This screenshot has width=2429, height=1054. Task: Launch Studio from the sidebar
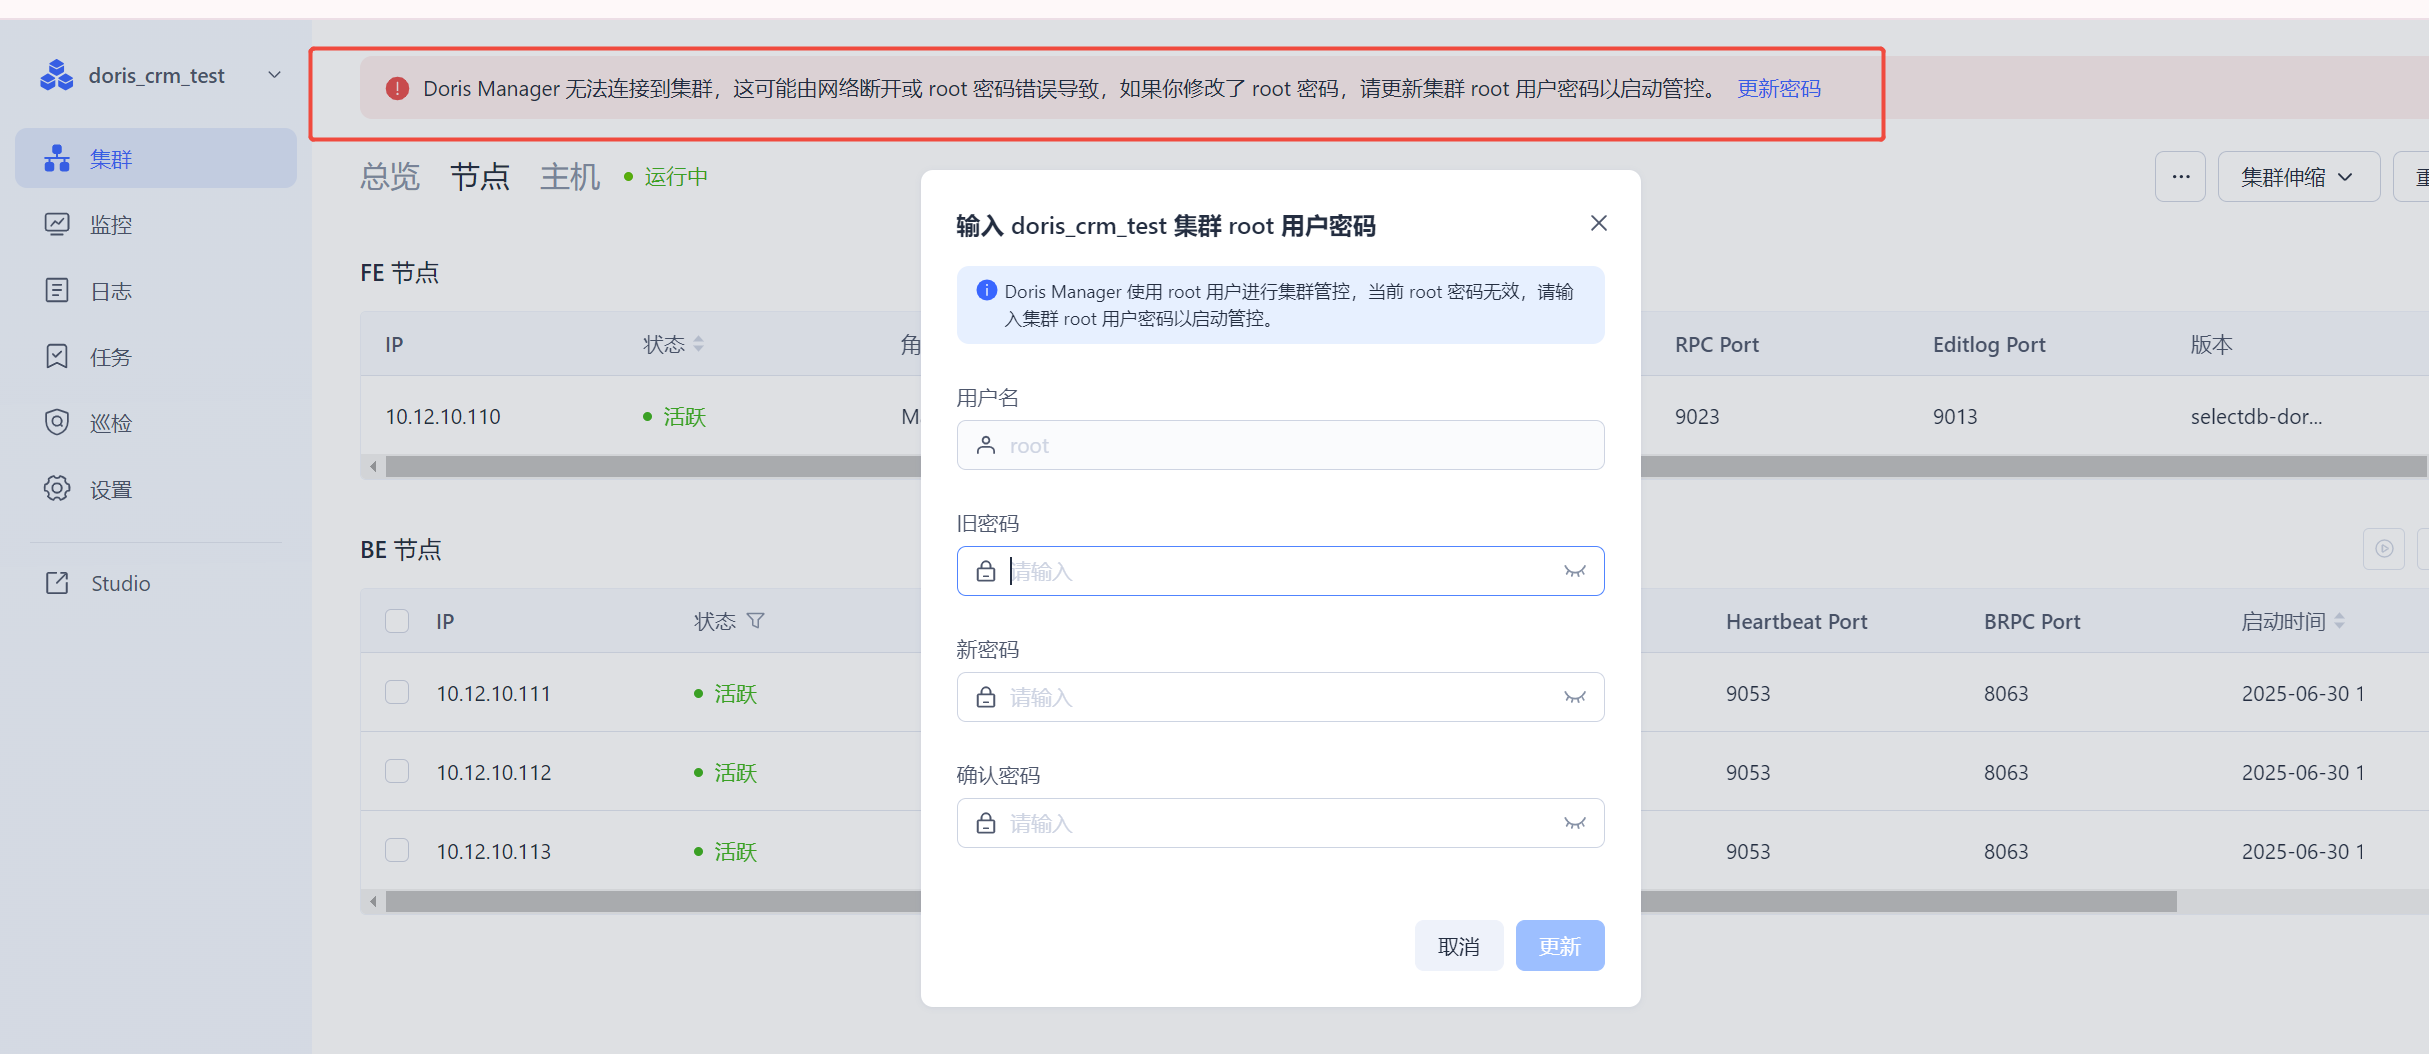pos(119,583)
